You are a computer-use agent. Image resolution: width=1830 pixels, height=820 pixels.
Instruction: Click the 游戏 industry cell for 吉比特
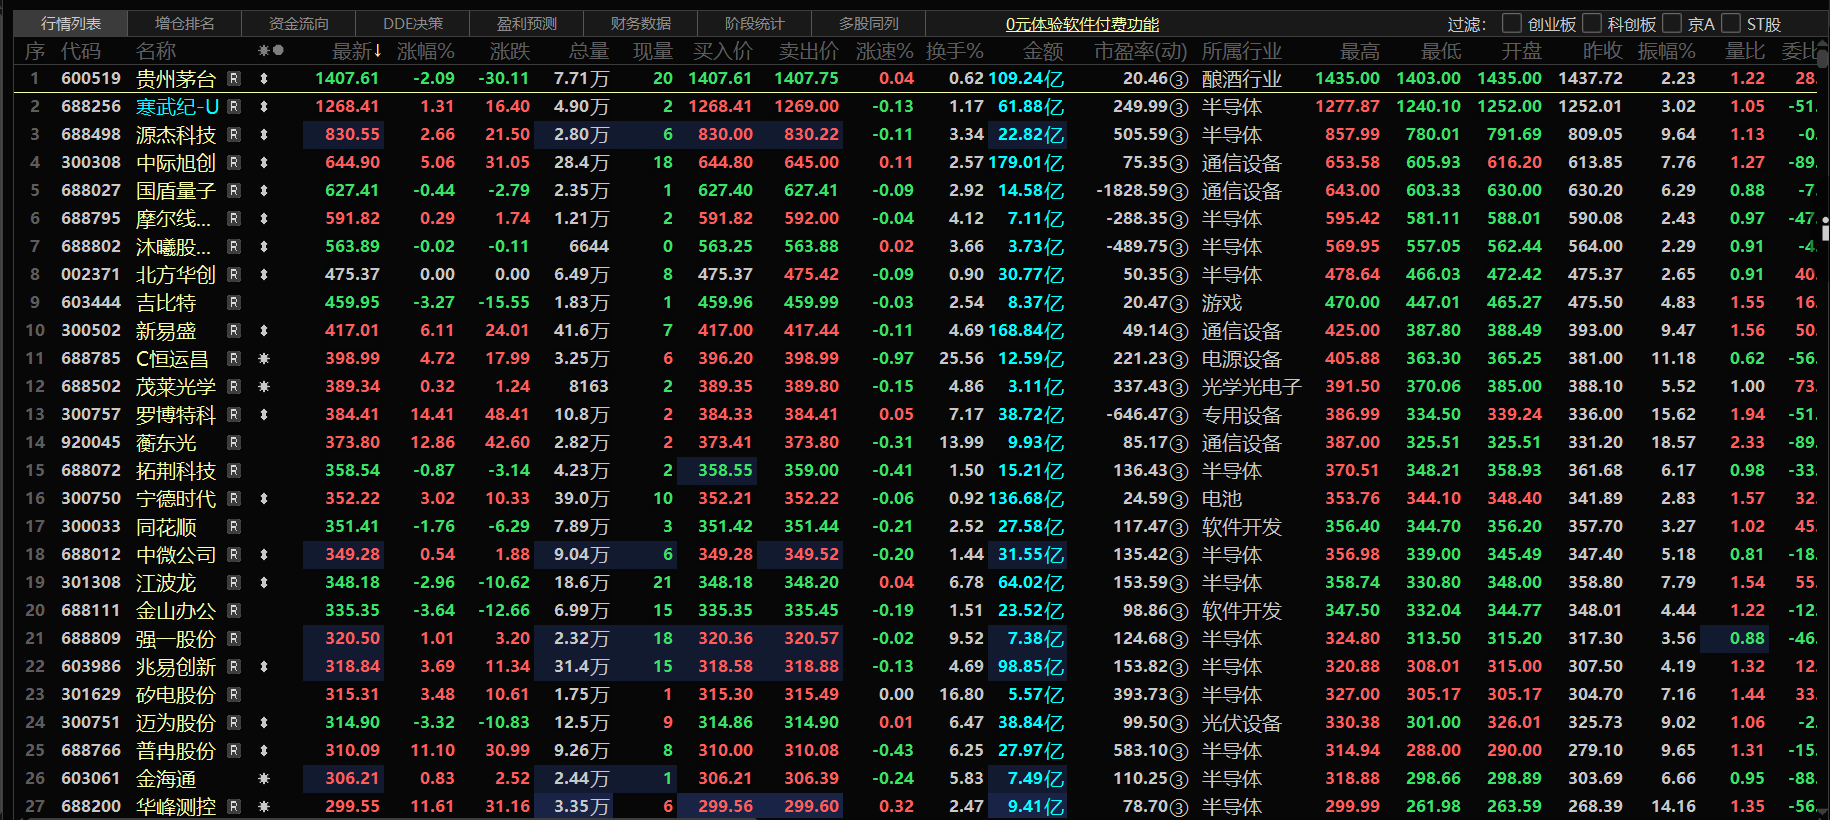click(x=1222, y=302)
